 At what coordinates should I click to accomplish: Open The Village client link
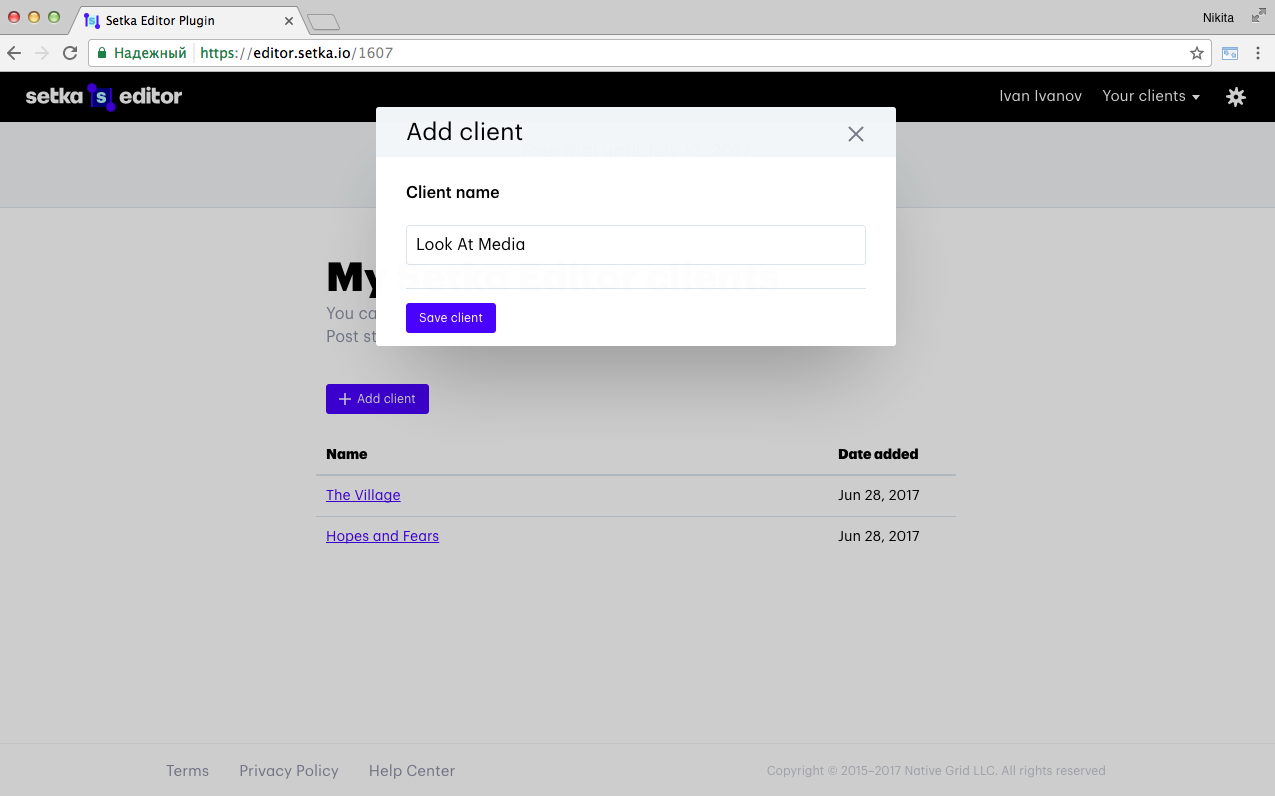(363, 495)
